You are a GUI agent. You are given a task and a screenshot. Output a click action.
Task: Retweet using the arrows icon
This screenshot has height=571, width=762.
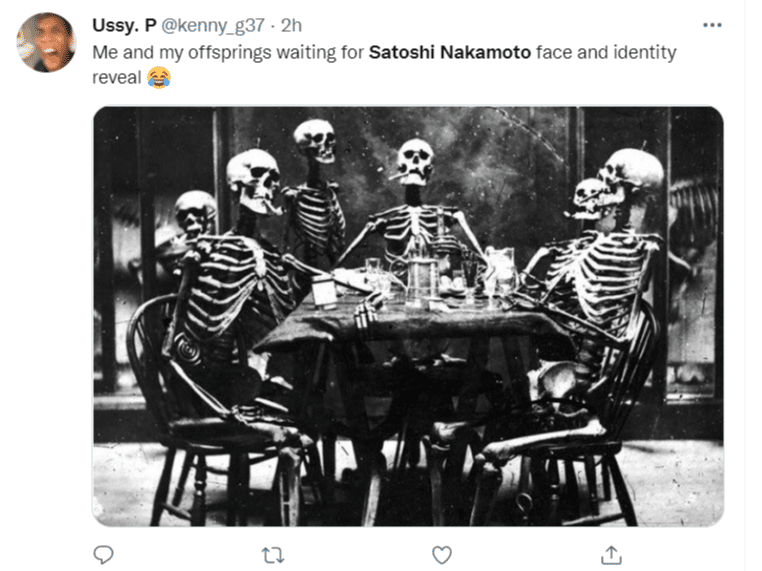(273, 554)
